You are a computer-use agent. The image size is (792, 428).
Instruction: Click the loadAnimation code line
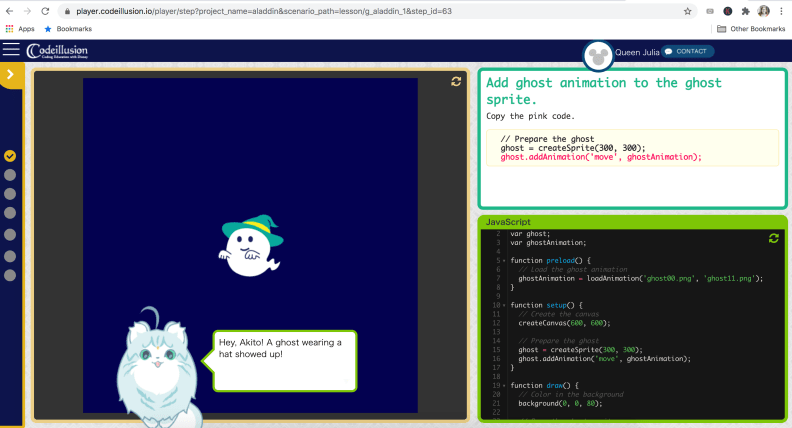pyautogui.click(x=640, y=278)
